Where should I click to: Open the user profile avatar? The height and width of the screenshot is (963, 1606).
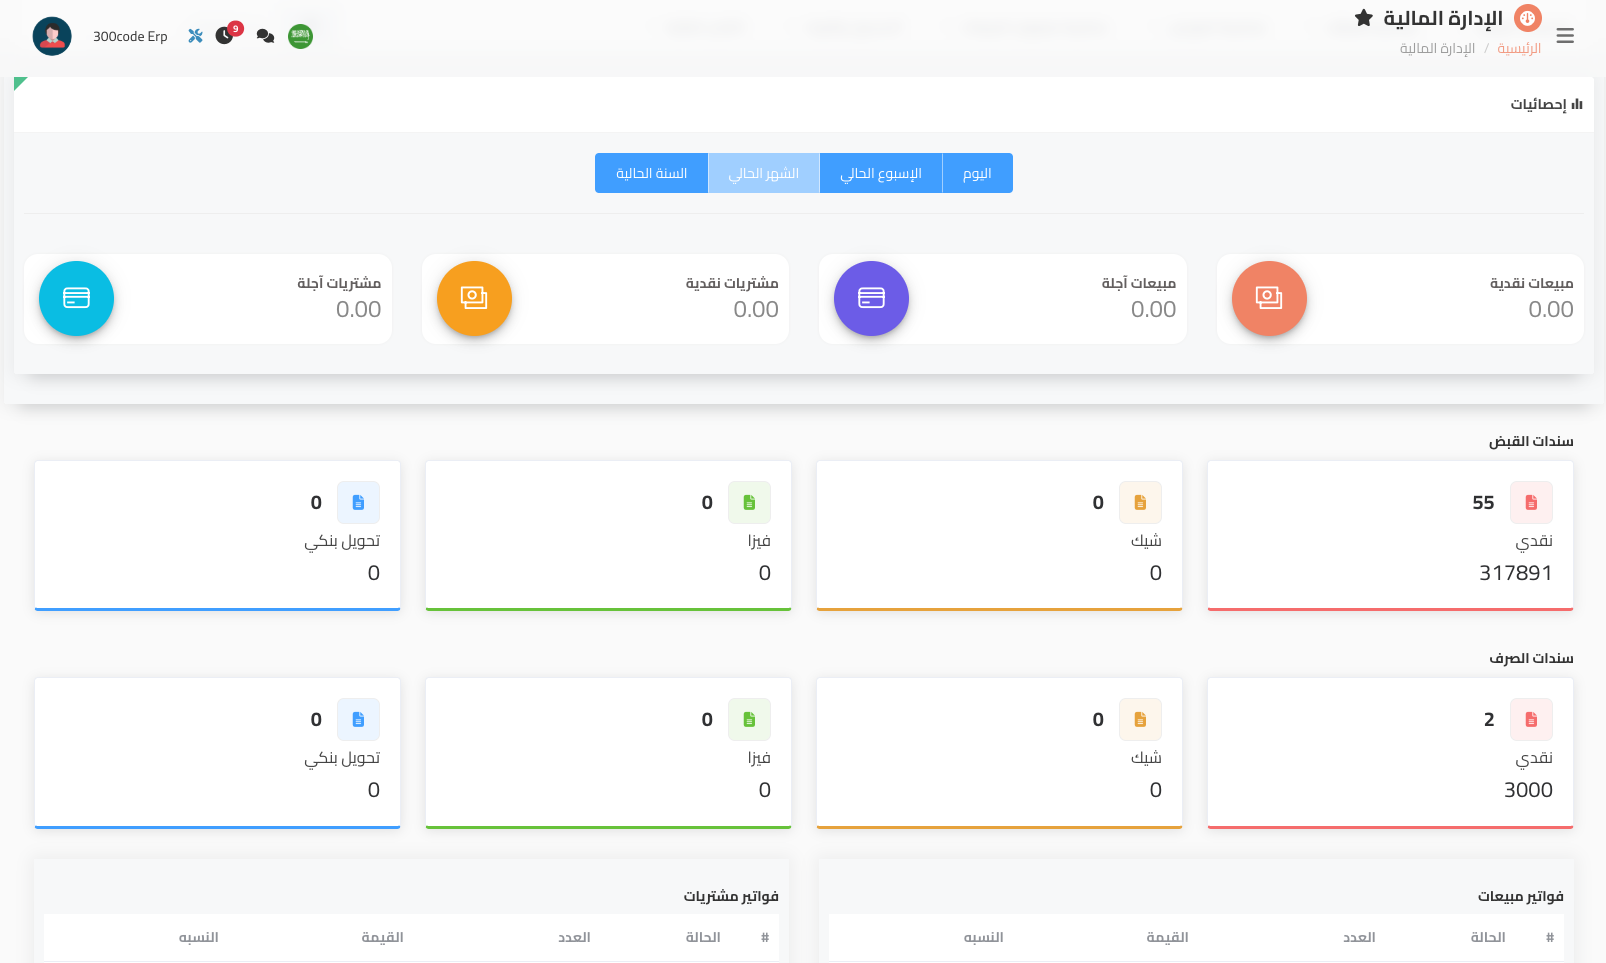[x=52, y=36]
